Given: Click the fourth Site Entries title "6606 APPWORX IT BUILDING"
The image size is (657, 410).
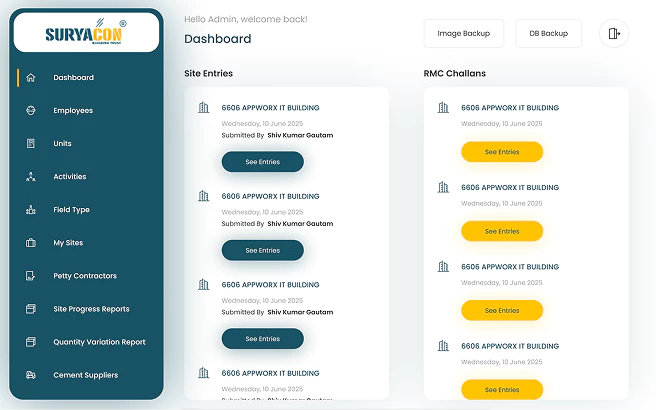Looking at the screenshot, I should pyautogui.click(x=270, y=373).
